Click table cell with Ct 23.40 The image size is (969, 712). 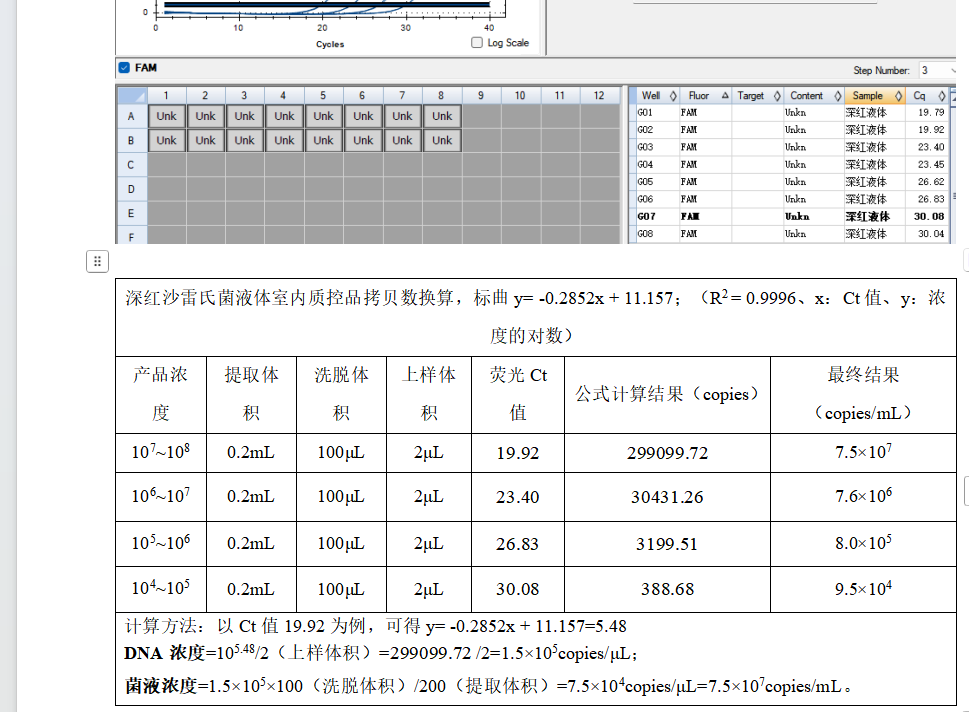tap(518, 497)
